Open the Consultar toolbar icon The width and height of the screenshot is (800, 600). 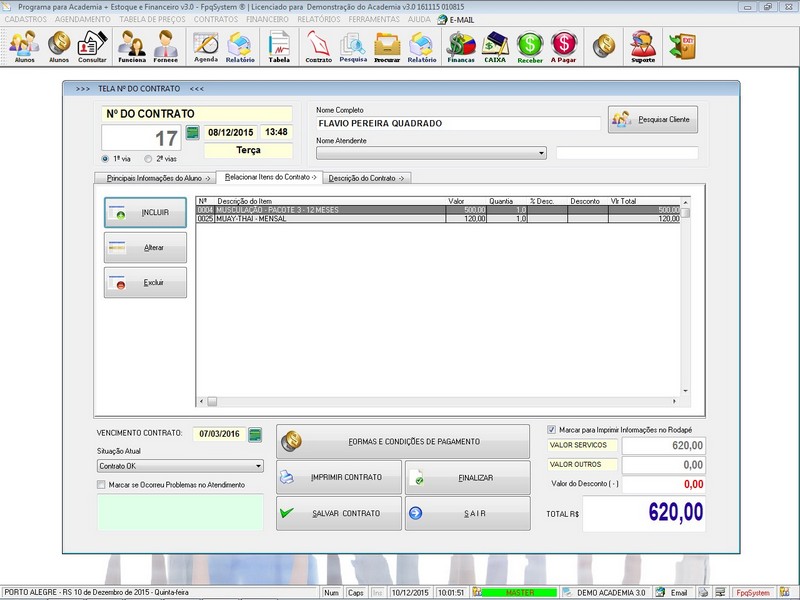tap(92, 46)
